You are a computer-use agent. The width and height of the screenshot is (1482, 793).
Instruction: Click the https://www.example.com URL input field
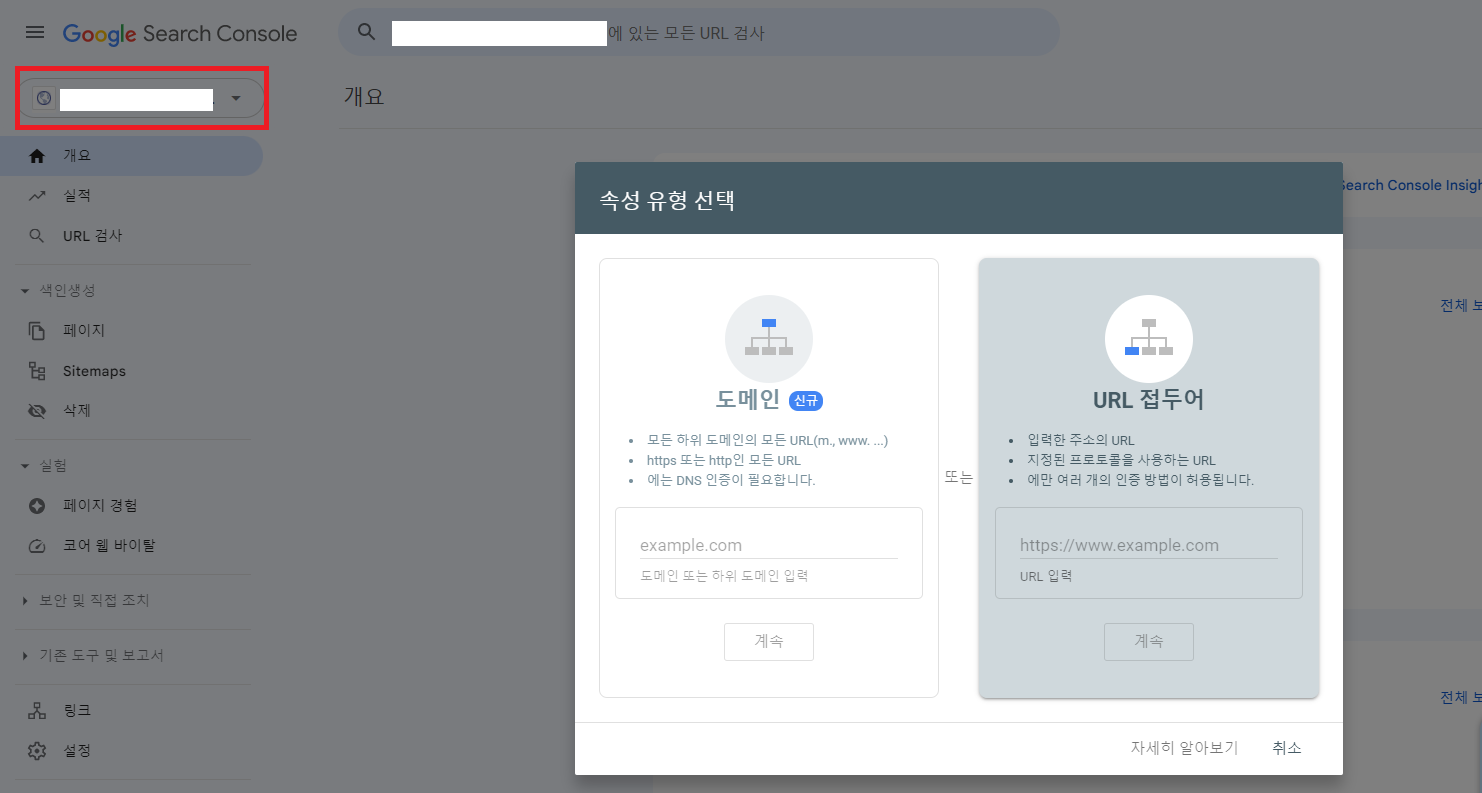[1148, 546]
